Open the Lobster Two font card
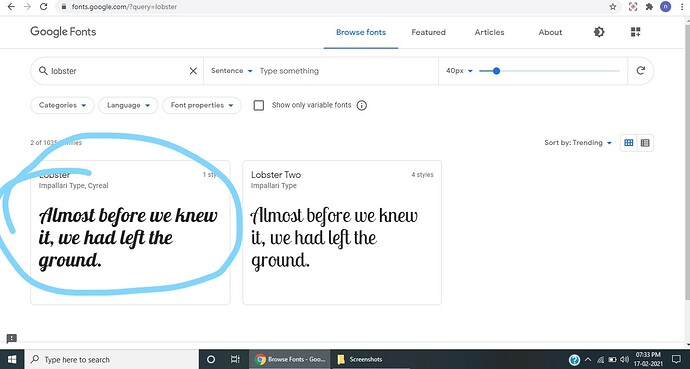The height and width of the screenshot is (369, 690). click(342, 232)
